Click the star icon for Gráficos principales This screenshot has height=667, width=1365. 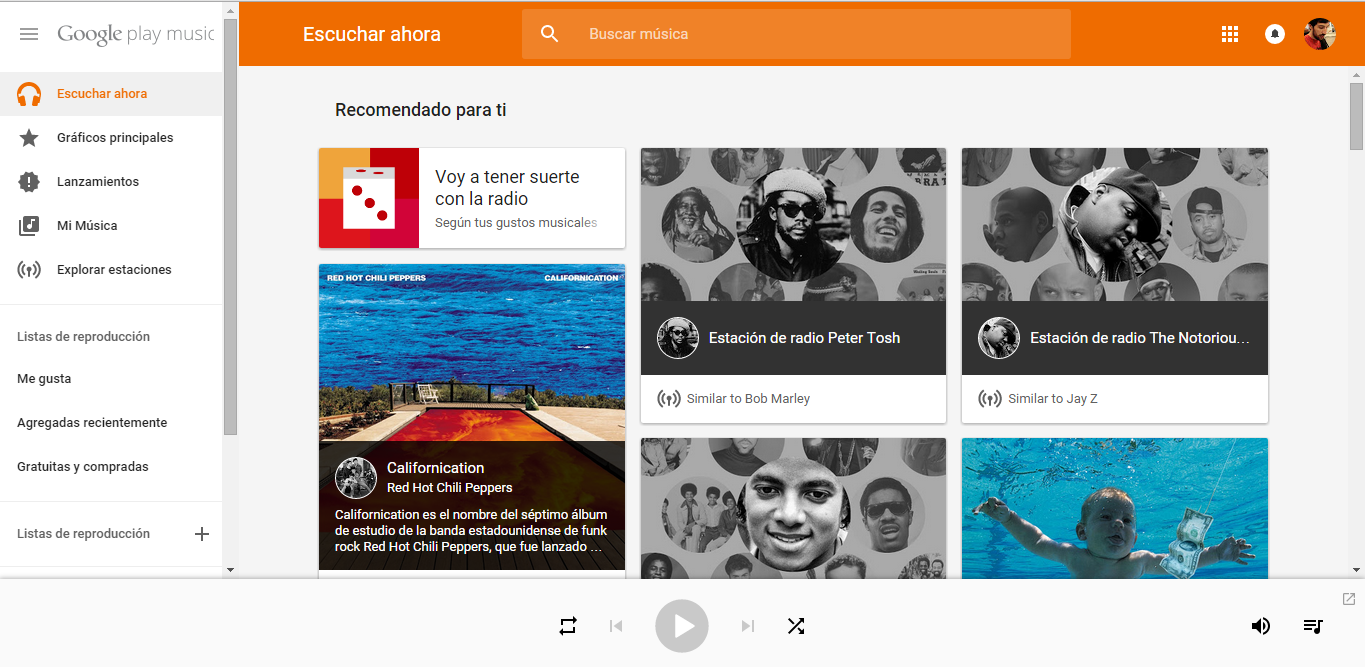[29, 138]
